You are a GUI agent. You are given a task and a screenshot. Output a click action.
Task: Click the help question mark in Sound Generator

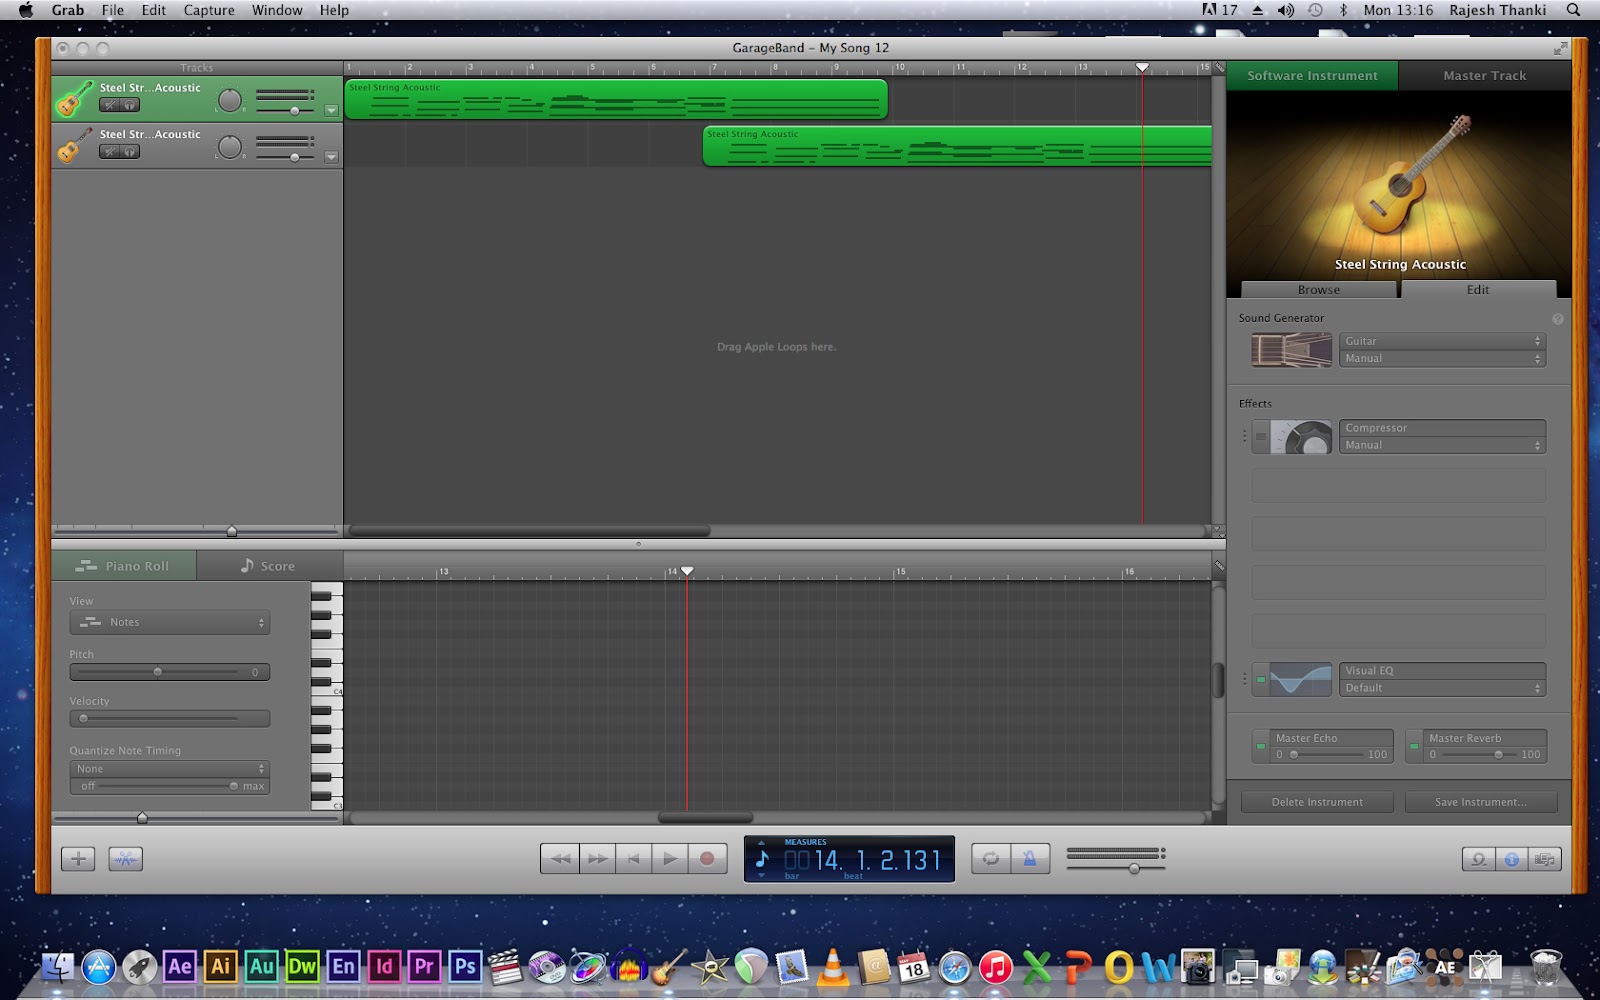(1557, 319)
